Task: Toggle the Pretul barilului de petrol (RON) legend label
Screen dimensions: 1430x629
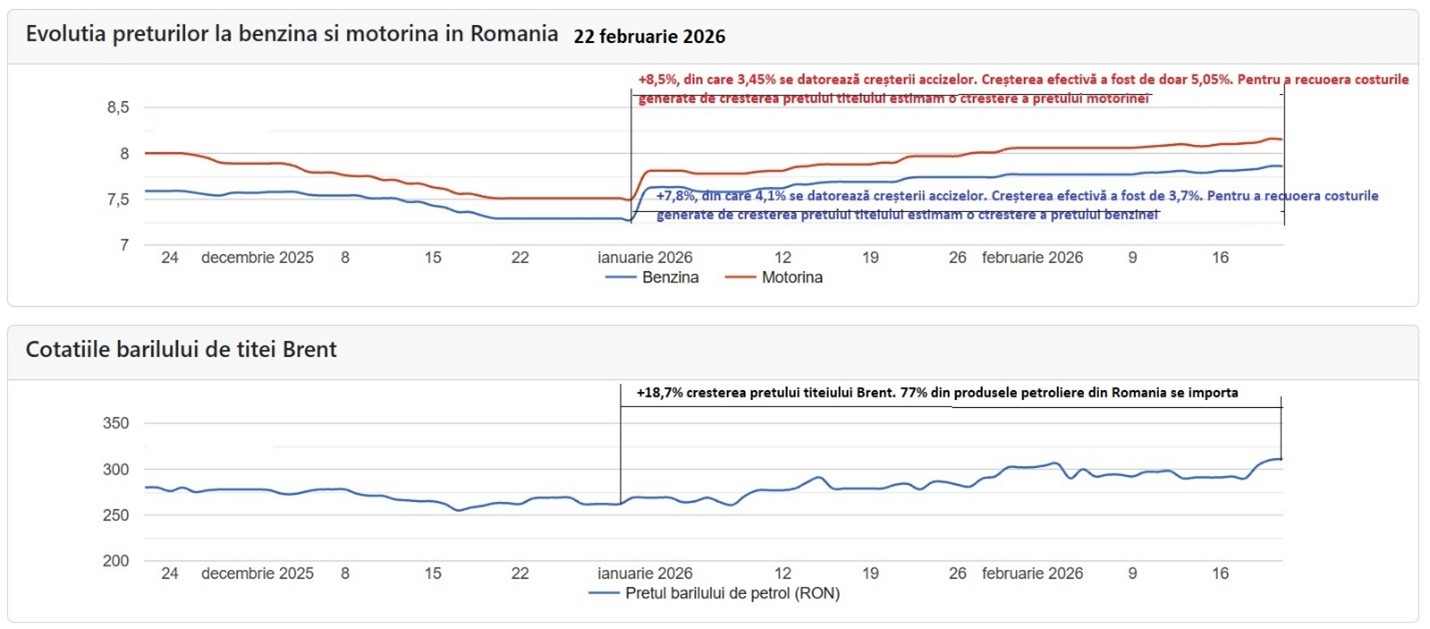Action: click(732, 594)
